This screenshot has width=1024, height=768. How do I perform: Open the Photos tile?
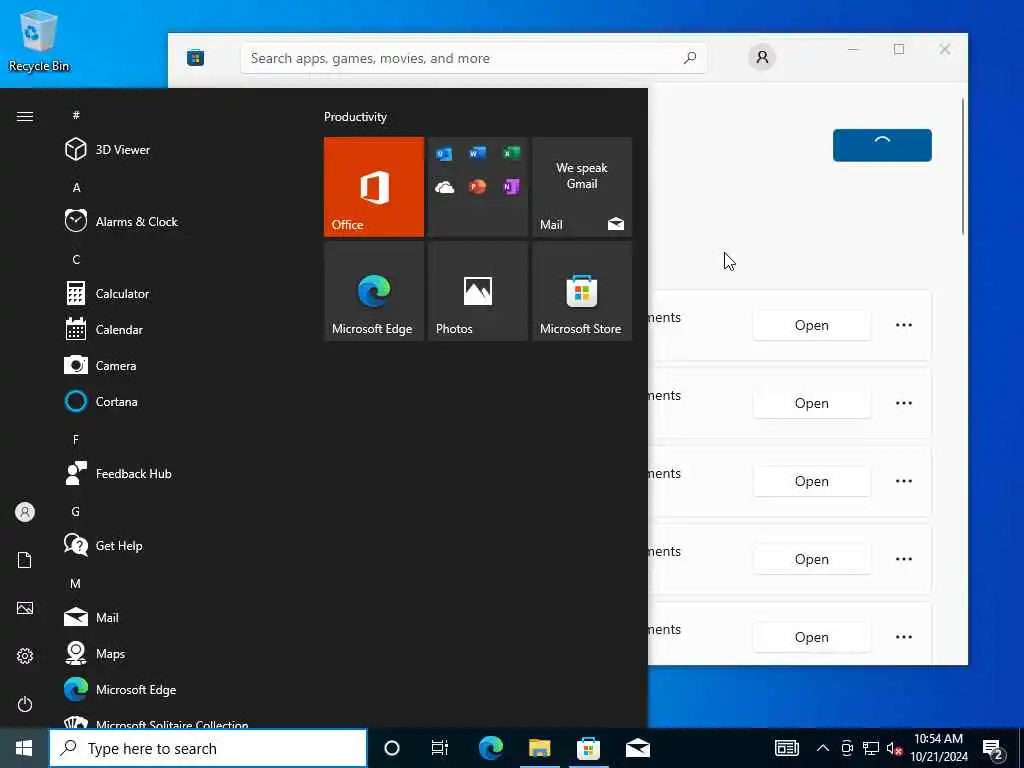(x=478, y=291)
